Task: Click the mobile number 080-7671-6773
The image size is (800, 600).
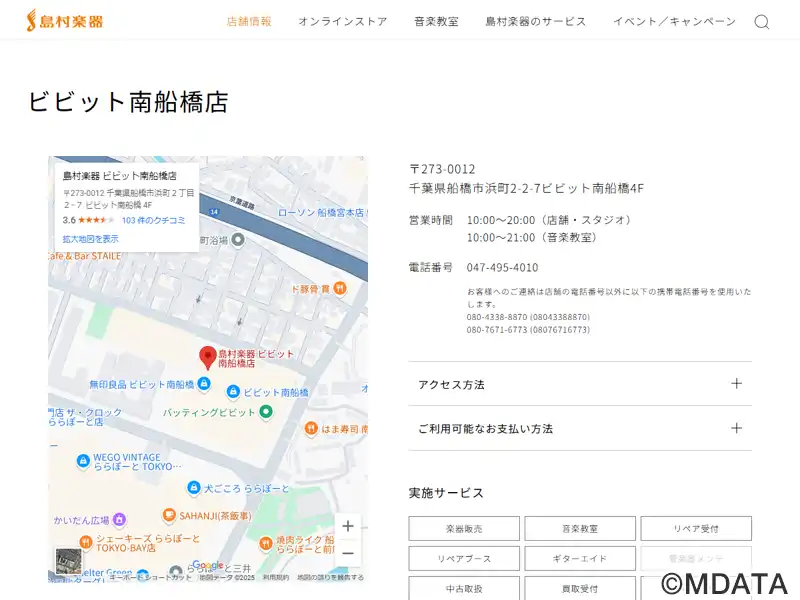Action: click(x=496, y=330)
